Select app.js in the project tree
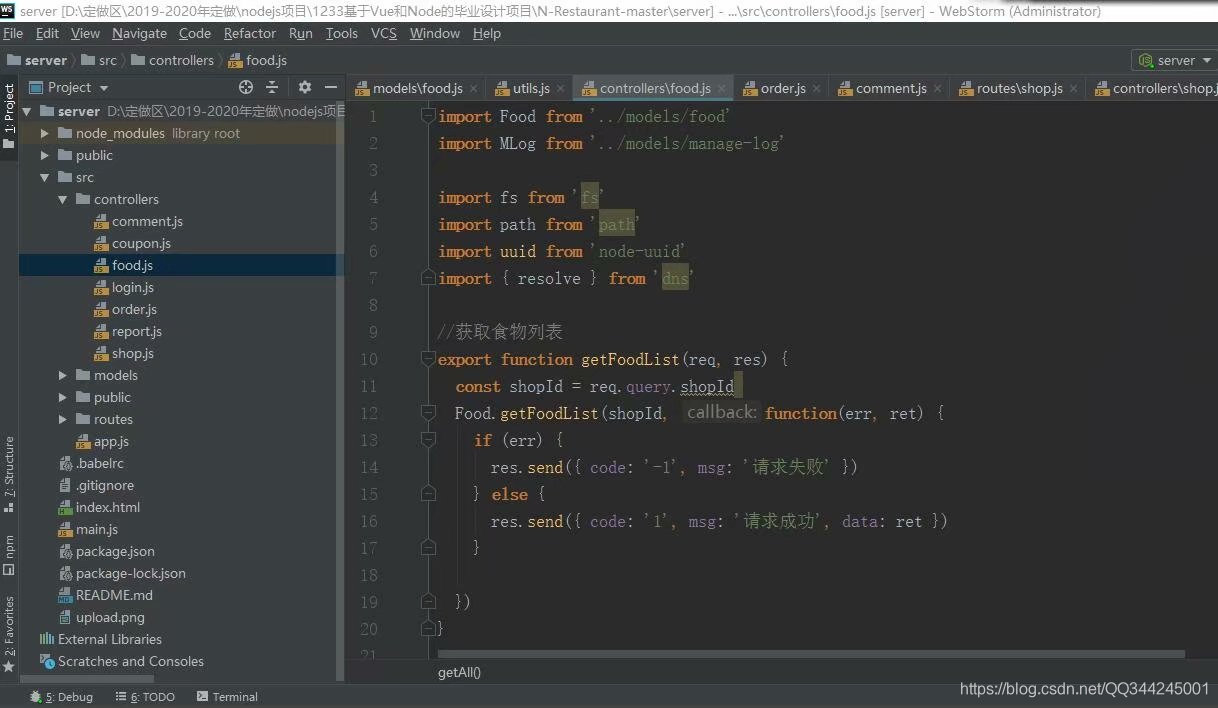 coord(111,441)
